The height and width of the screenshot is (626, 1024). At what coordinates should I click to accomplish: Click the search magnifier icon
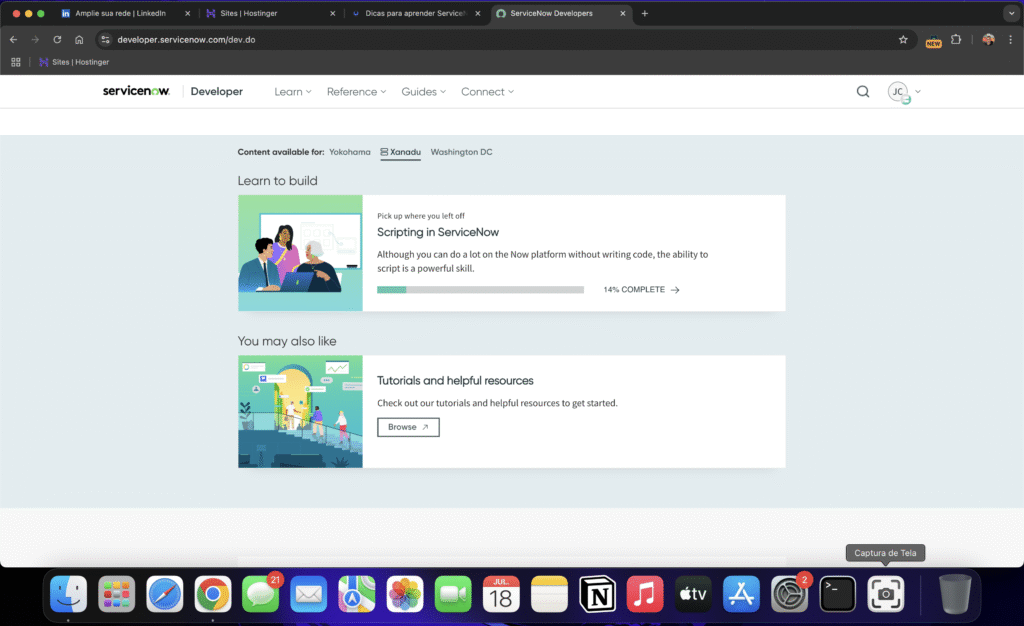click(x=863, y=91)
